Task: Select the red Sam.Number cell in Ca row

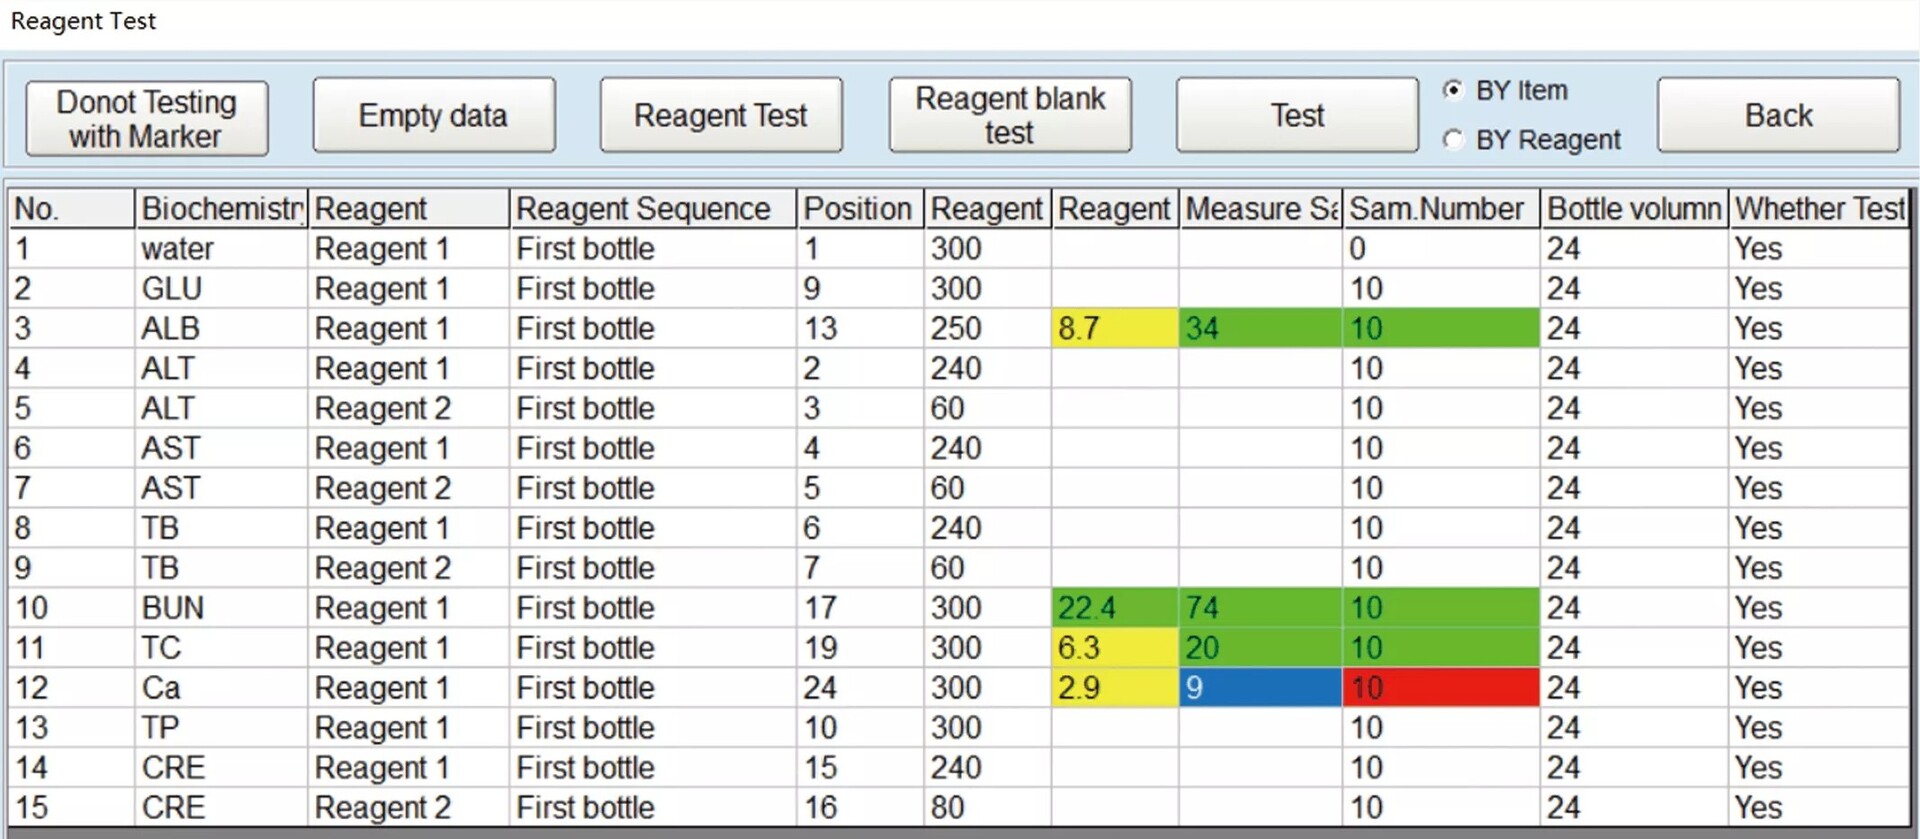Action: pyautogui.click(x=1440, y=688)
